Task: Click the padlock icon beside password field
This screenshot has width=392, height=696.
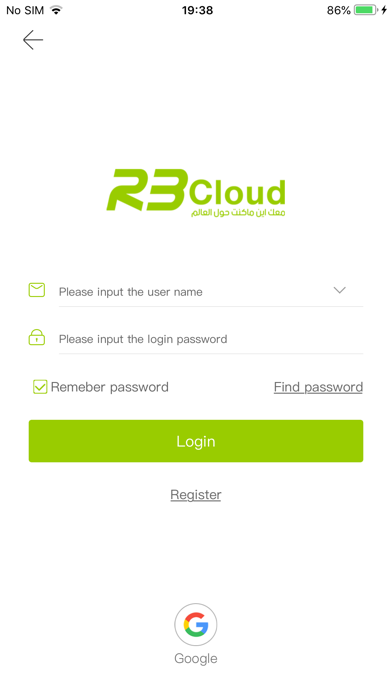Action: (37, 337)
